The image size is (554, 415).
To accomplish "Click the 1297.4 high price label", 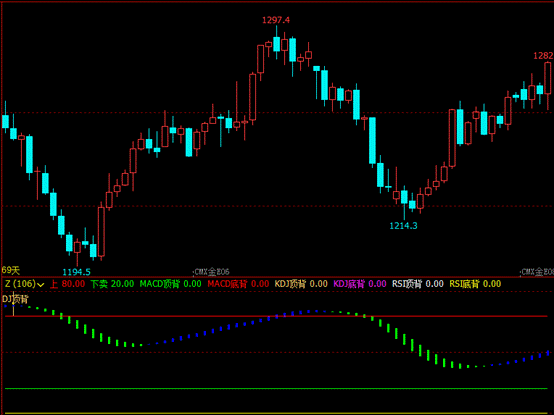I will pyautogui.click(x=276, y=20).
